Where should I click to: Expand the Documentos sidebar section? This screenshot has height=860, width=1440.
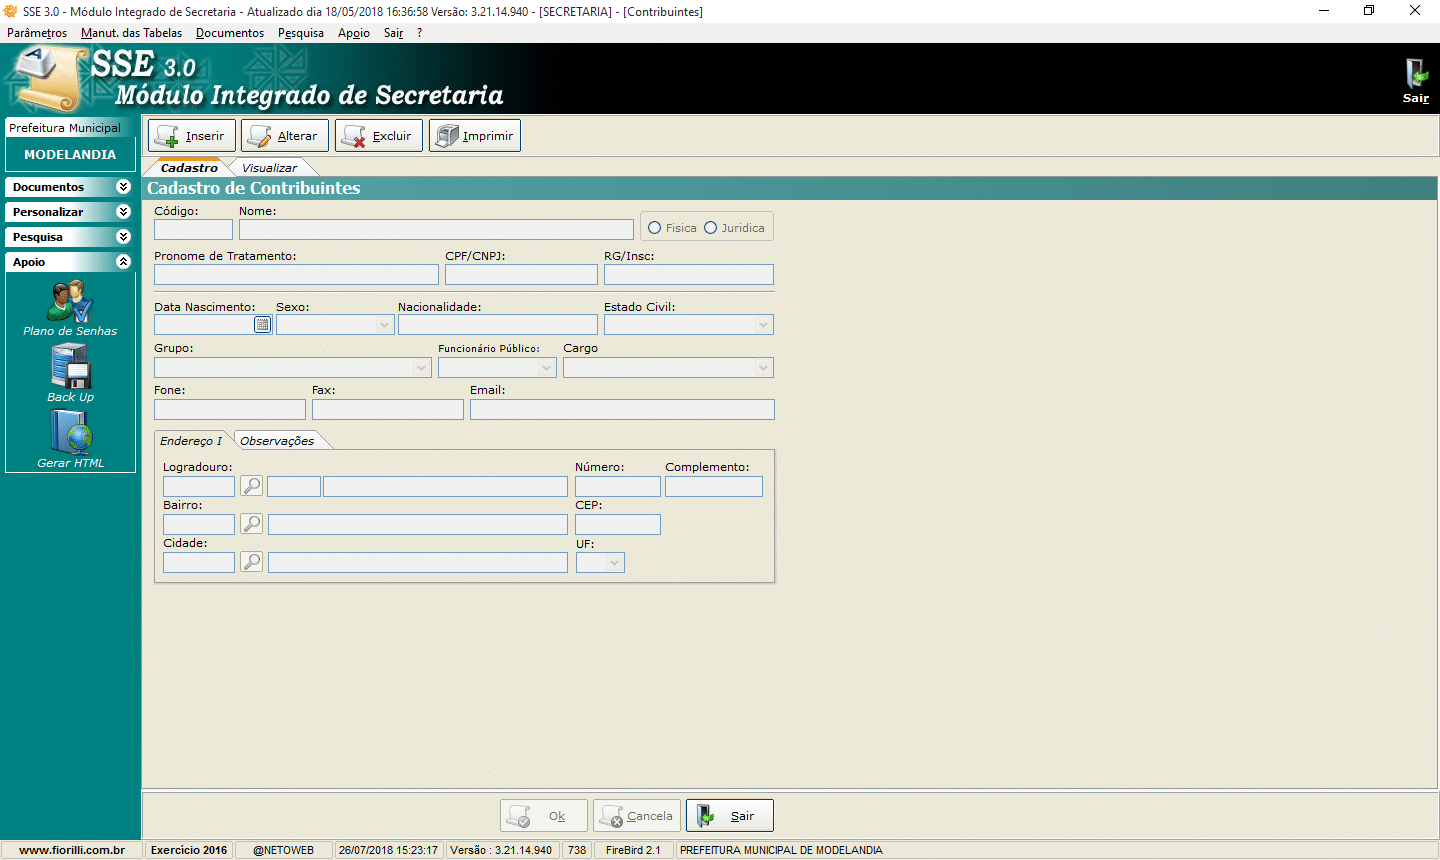(x=123, y=187)
